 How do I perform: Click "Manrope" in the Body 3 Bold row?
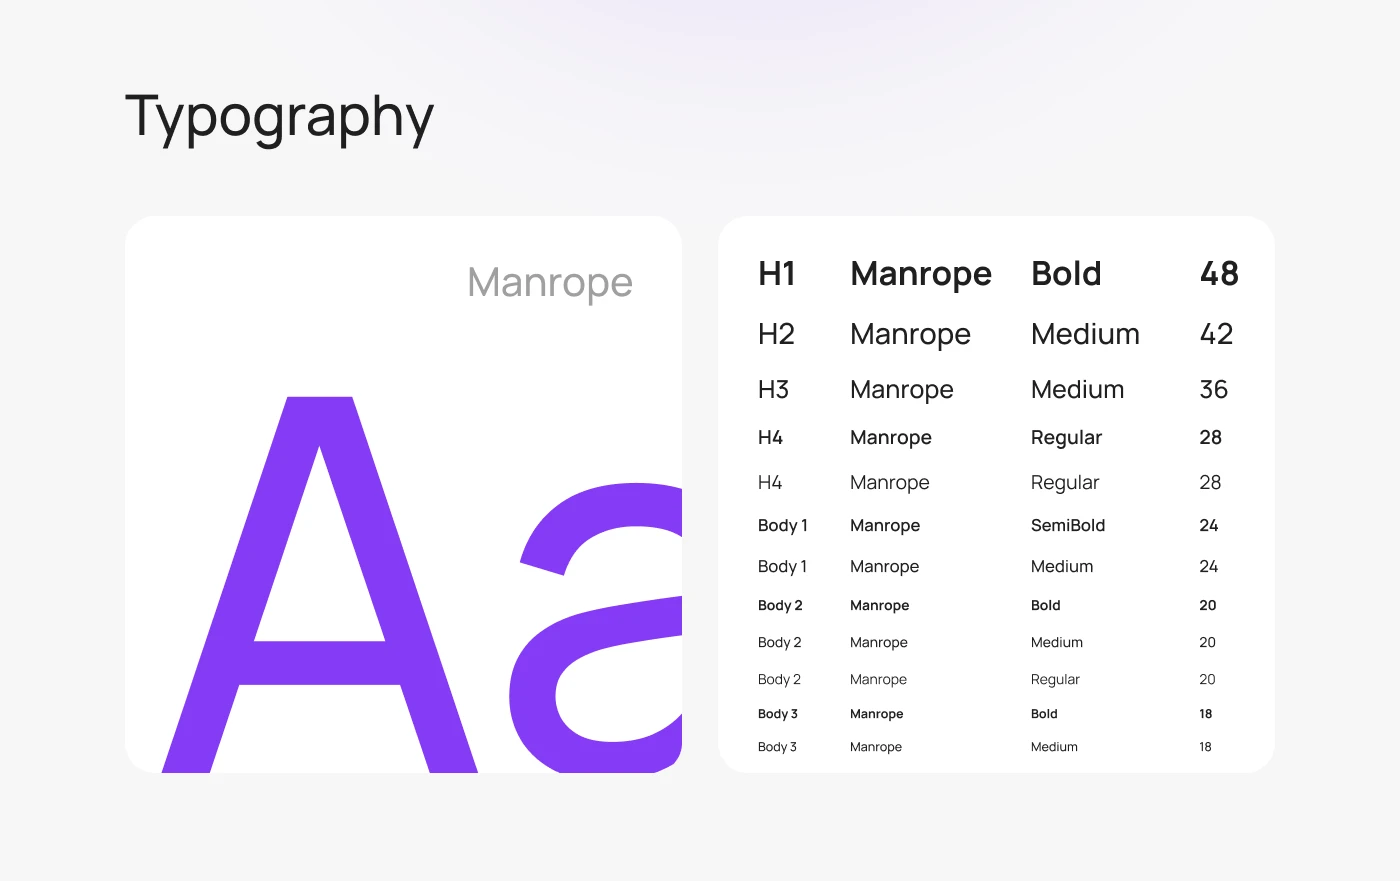pyautogui.click(x=876, y=714)
